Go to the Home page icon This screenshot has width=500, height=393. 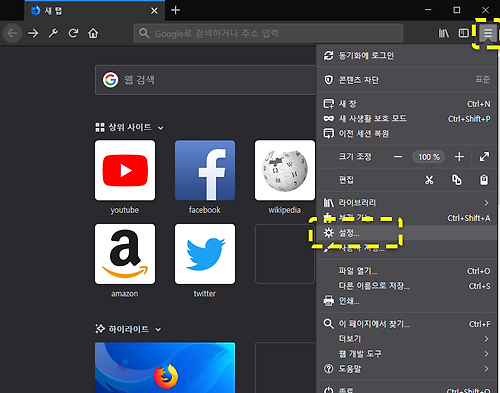pos(93,33)
